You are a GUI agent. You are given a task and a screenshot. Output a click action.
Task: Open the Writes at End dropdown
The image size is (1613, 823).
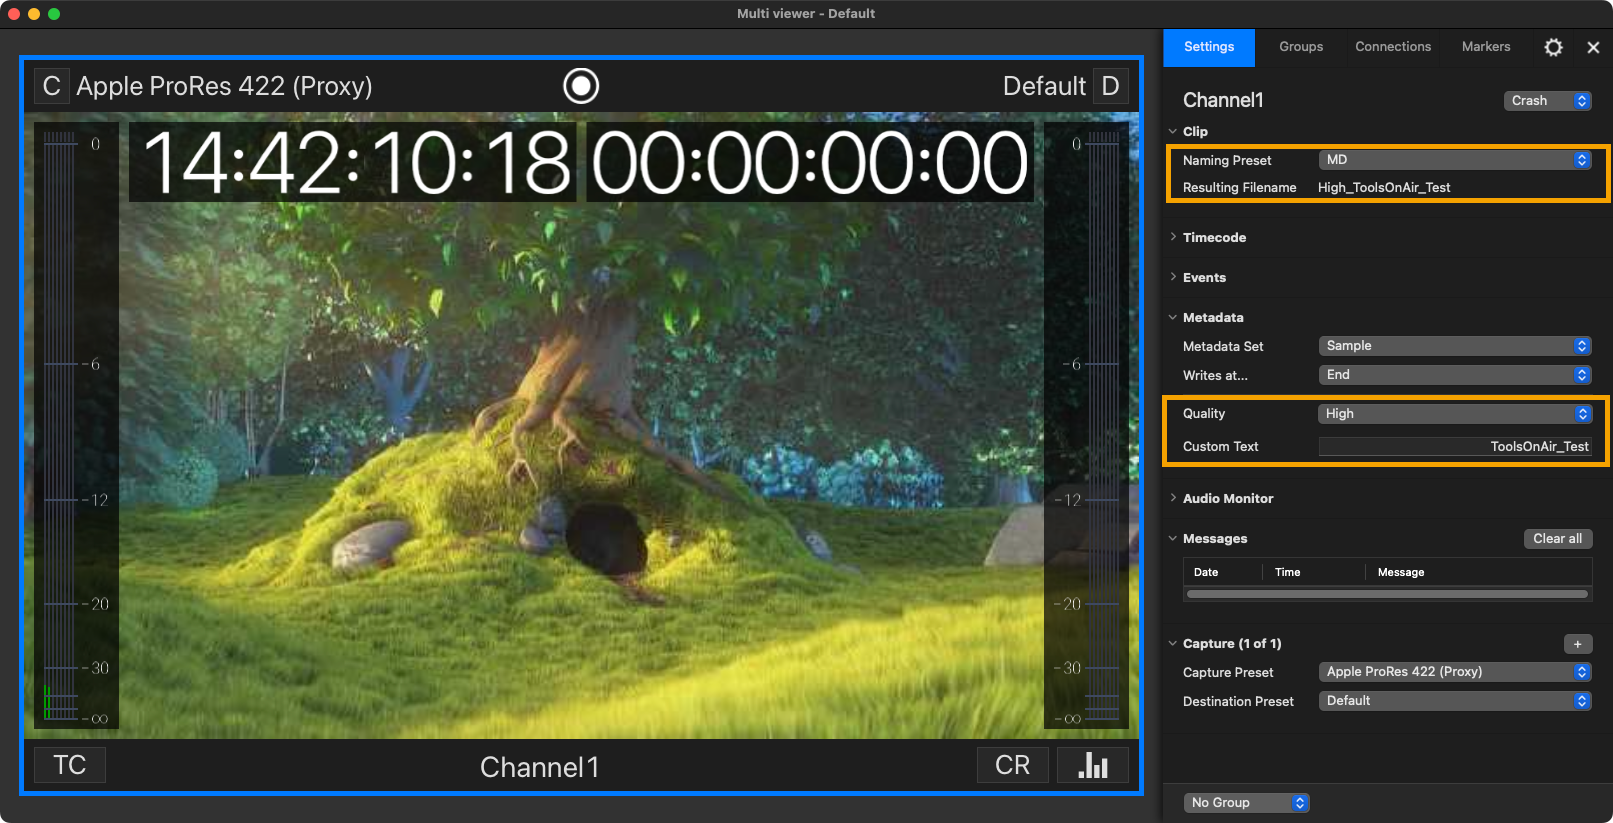coord(1455,375)
